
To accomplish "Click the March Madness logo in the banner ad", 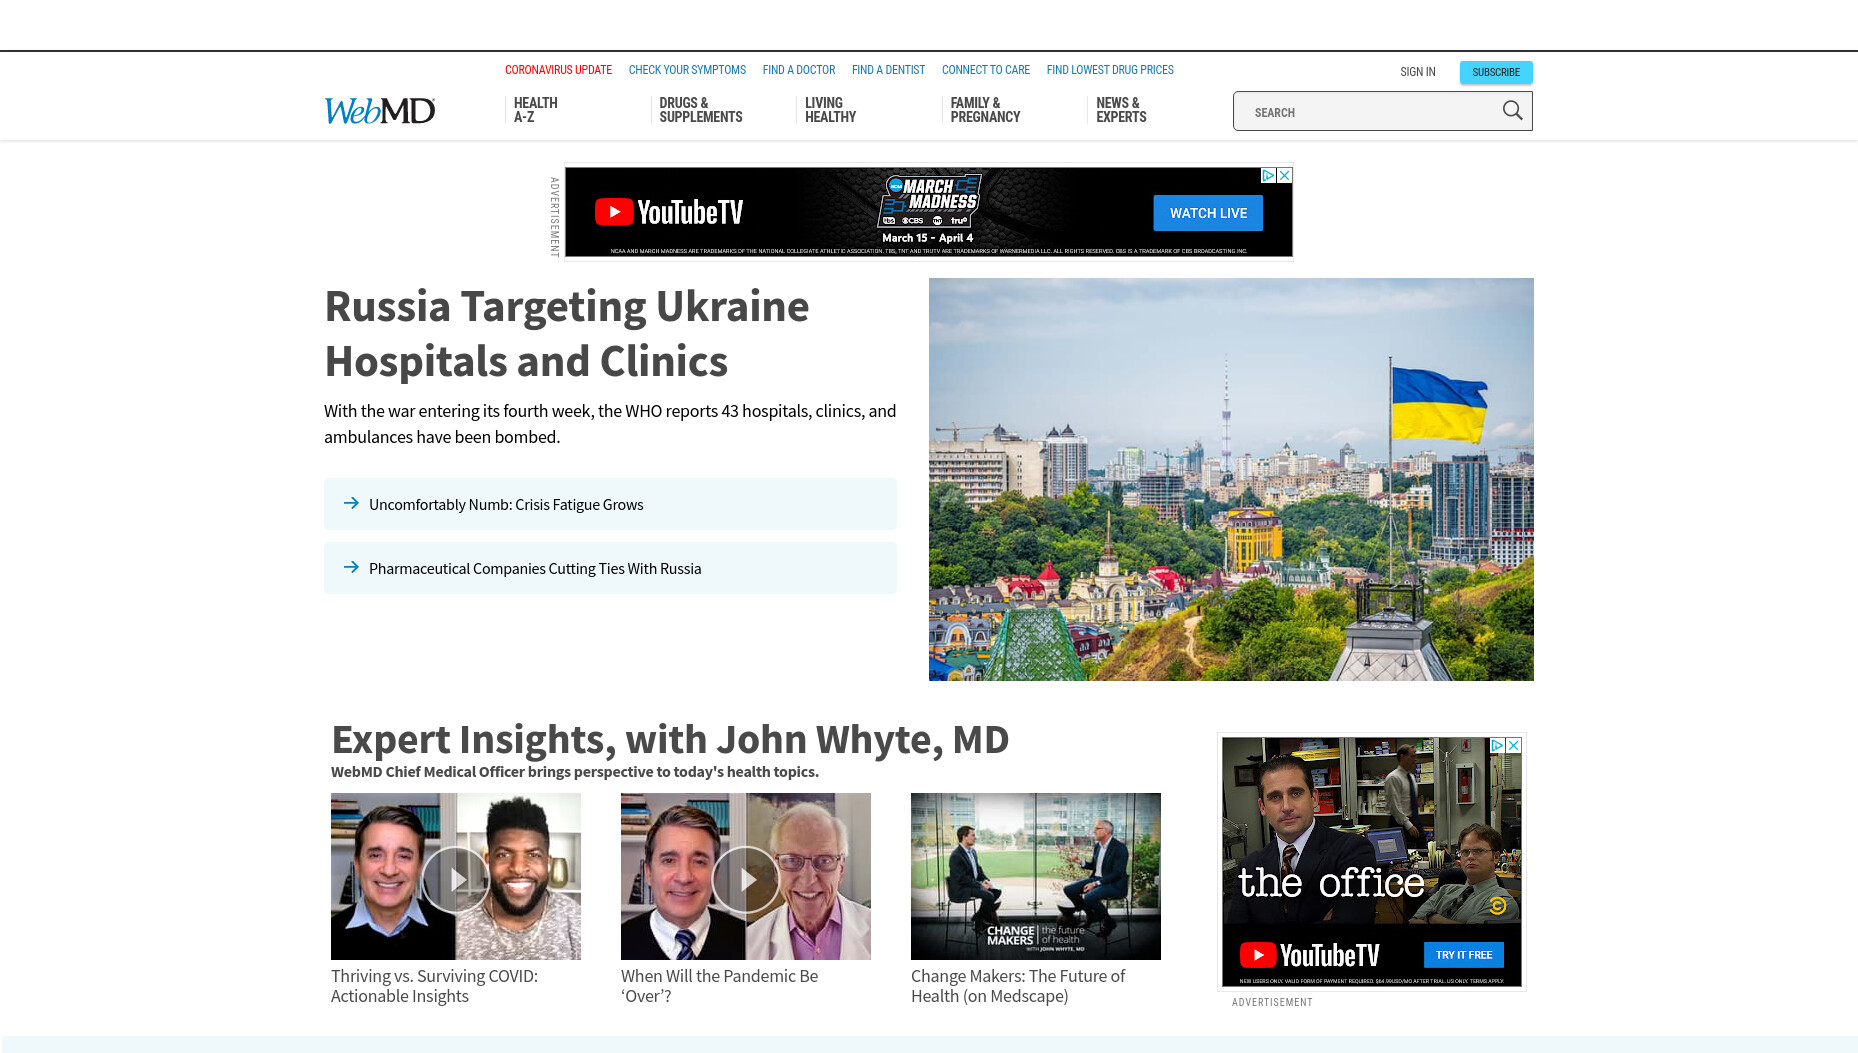I will click(x=930, y=201).
